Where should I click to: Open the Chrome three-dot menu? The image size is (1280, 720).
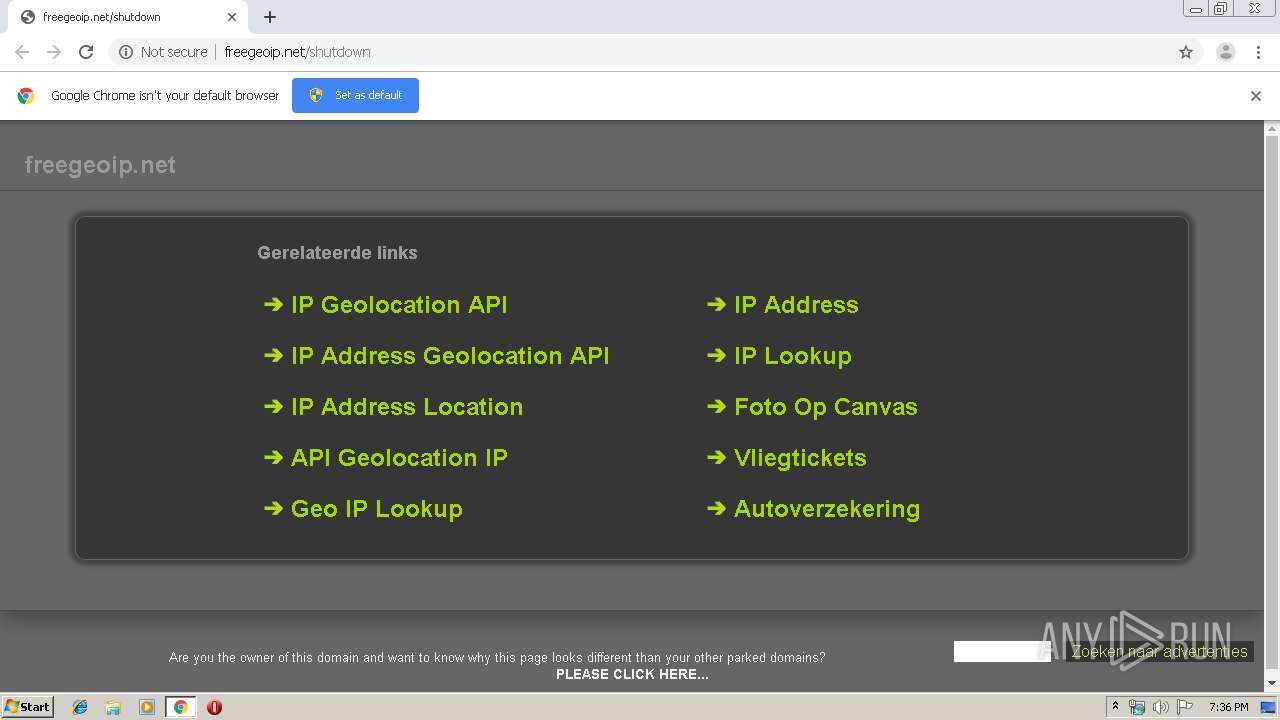(x=1259, y=52)
